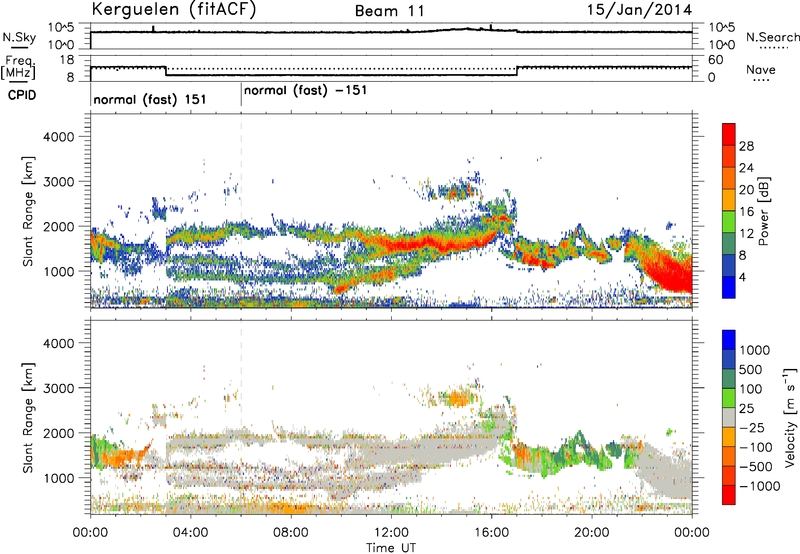Click the 'Freq. [MHz]' axis label
Image resolution: width=800 pixels, height=554 pixels.
19,68
